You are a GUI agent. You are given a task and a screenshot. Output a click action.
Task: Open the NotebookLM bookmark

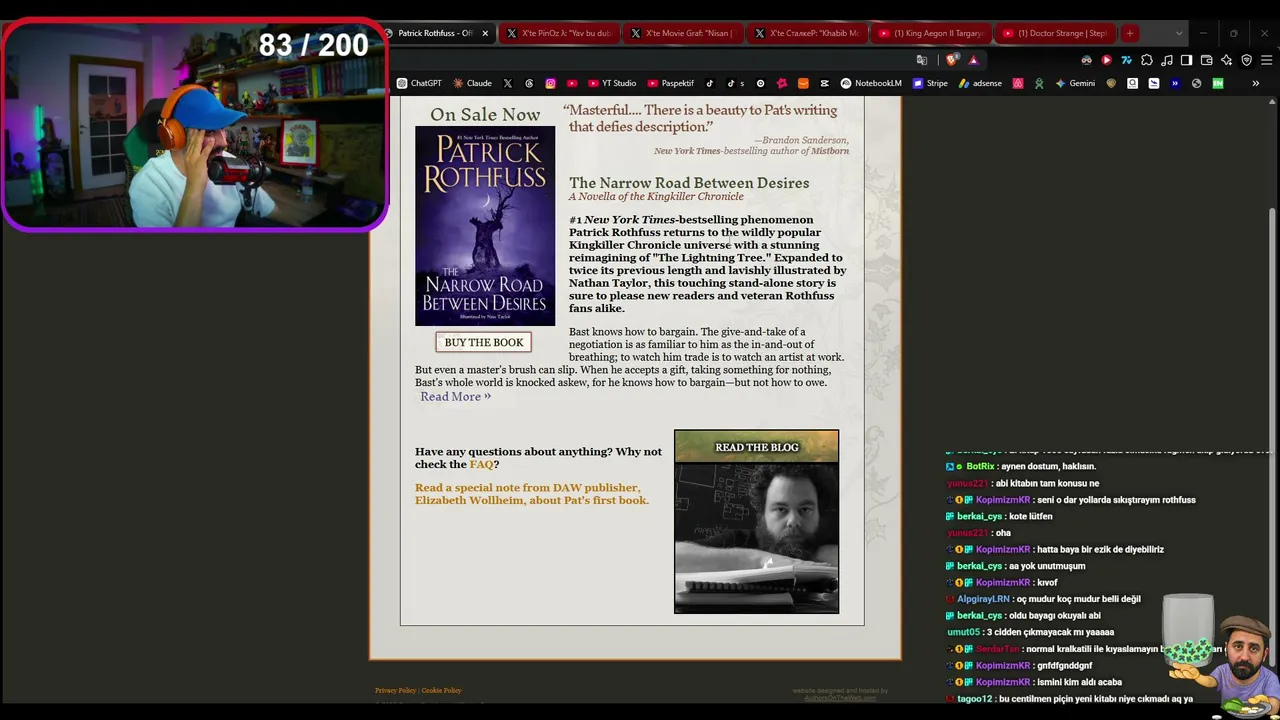(871, 83)
